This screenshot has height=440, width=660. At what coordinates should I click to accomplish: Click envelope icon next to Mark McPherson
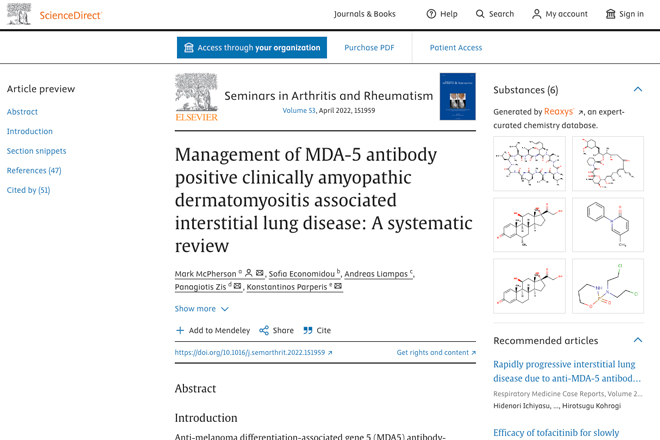(x=260, y=273)
